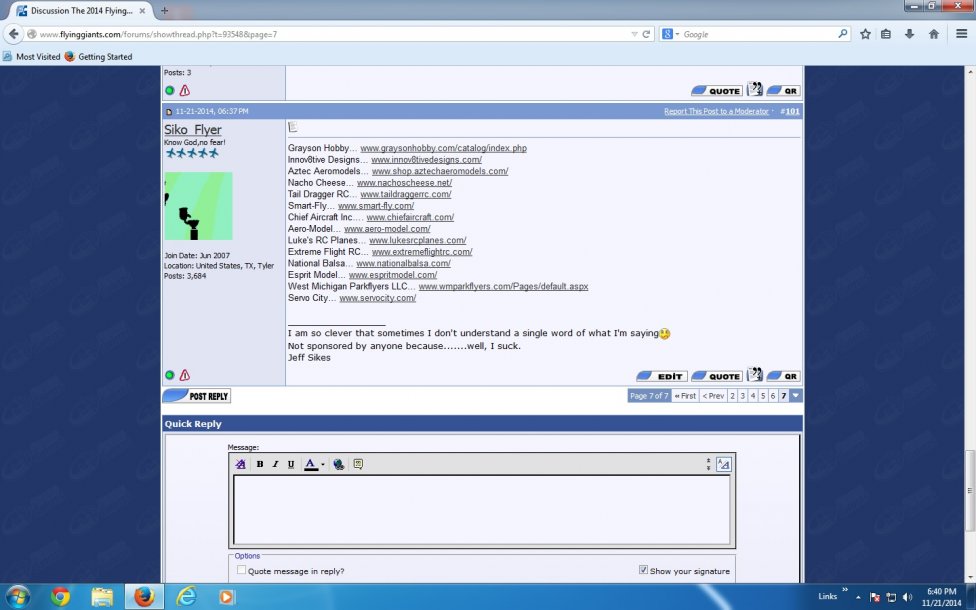Open Siko_Flyer's avatar image
Screen dimensions: 976x610
pyautogui.click(x=199, y=206)
